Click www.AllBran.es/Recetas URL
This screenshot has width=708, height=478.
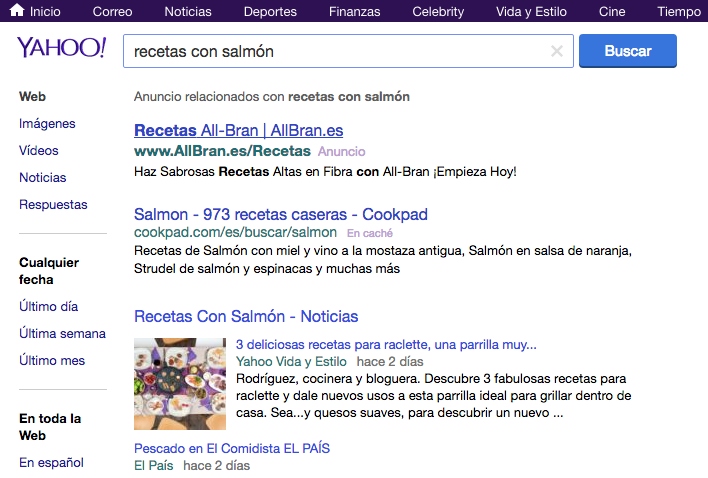tap(222, 151)
